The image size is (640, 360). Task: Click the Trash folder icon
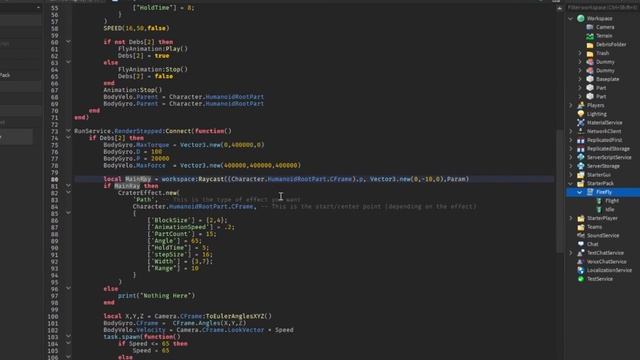(x=590, y=53)
